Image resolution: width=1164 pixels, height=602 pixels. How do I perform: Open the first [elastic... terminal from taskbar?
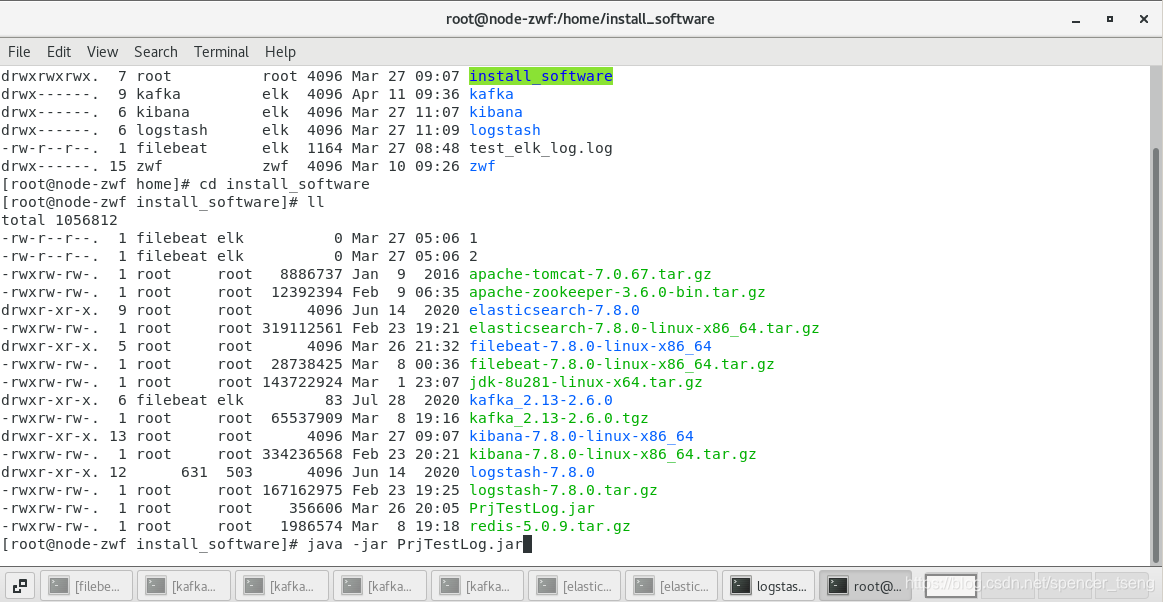click(x=574, y=585)
